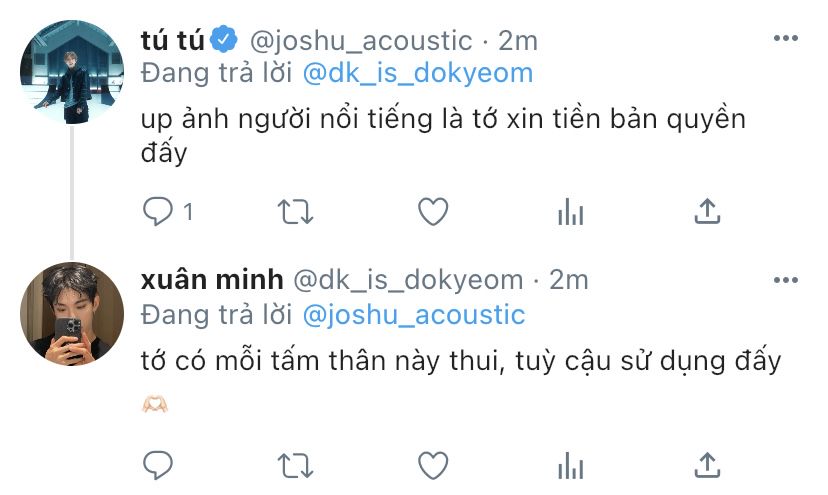Retweet xuân minh's tweet
The image size is (828, 495).
tap(296, 466)
